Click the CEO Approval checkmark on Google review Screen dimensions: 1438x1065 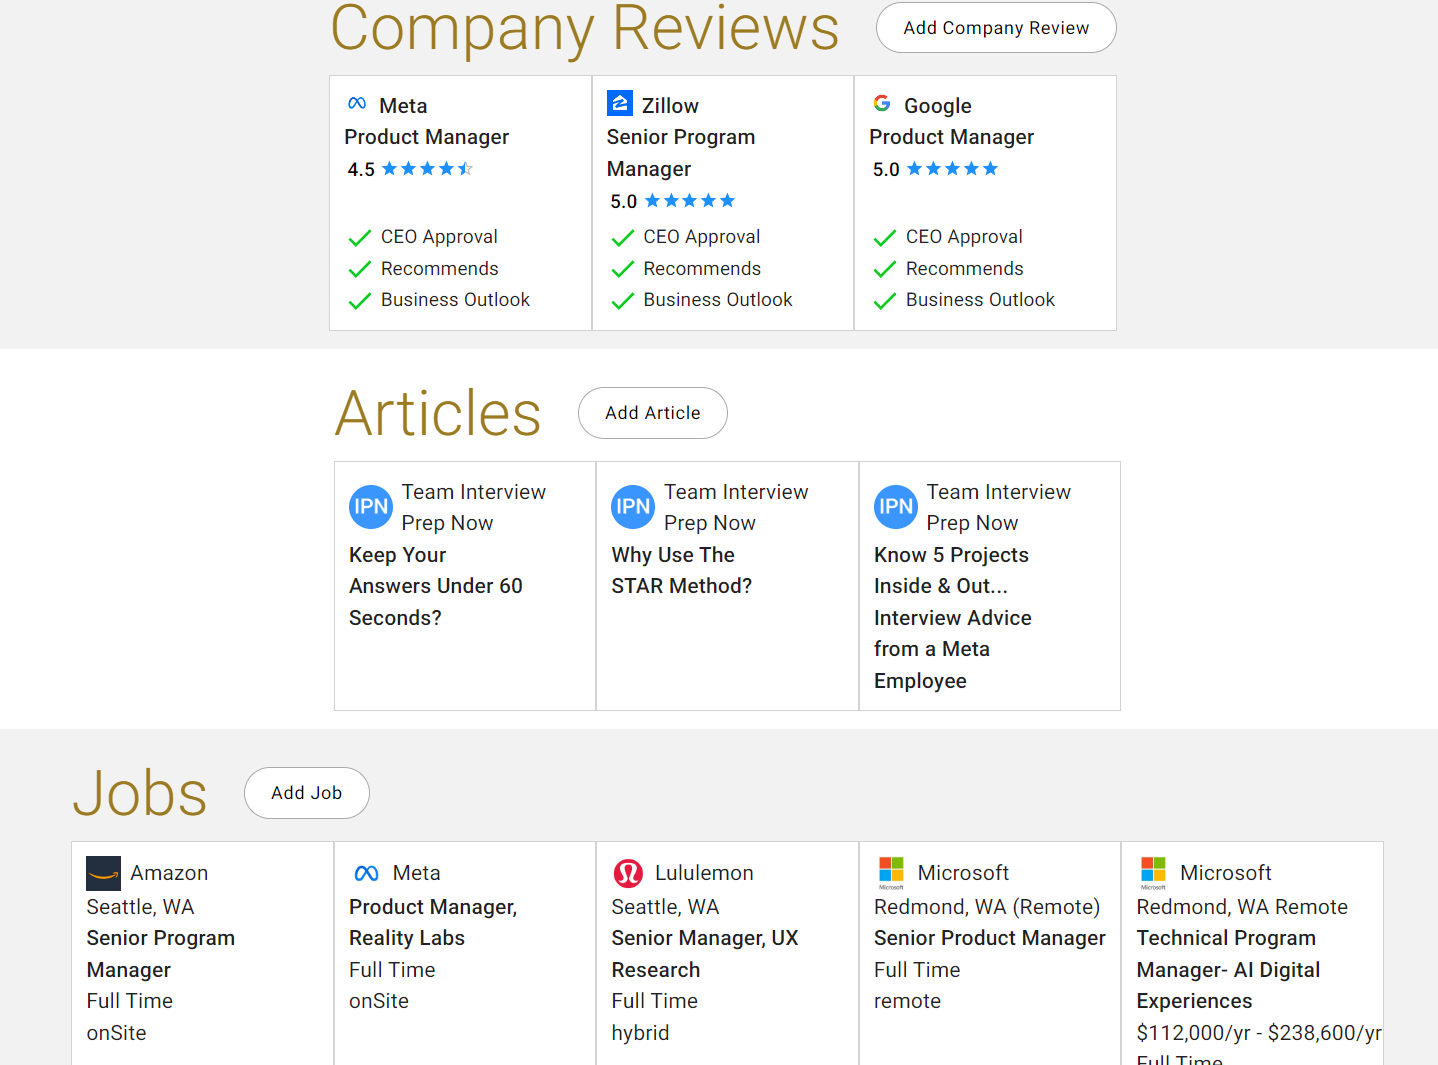click(x=885, y=238)
